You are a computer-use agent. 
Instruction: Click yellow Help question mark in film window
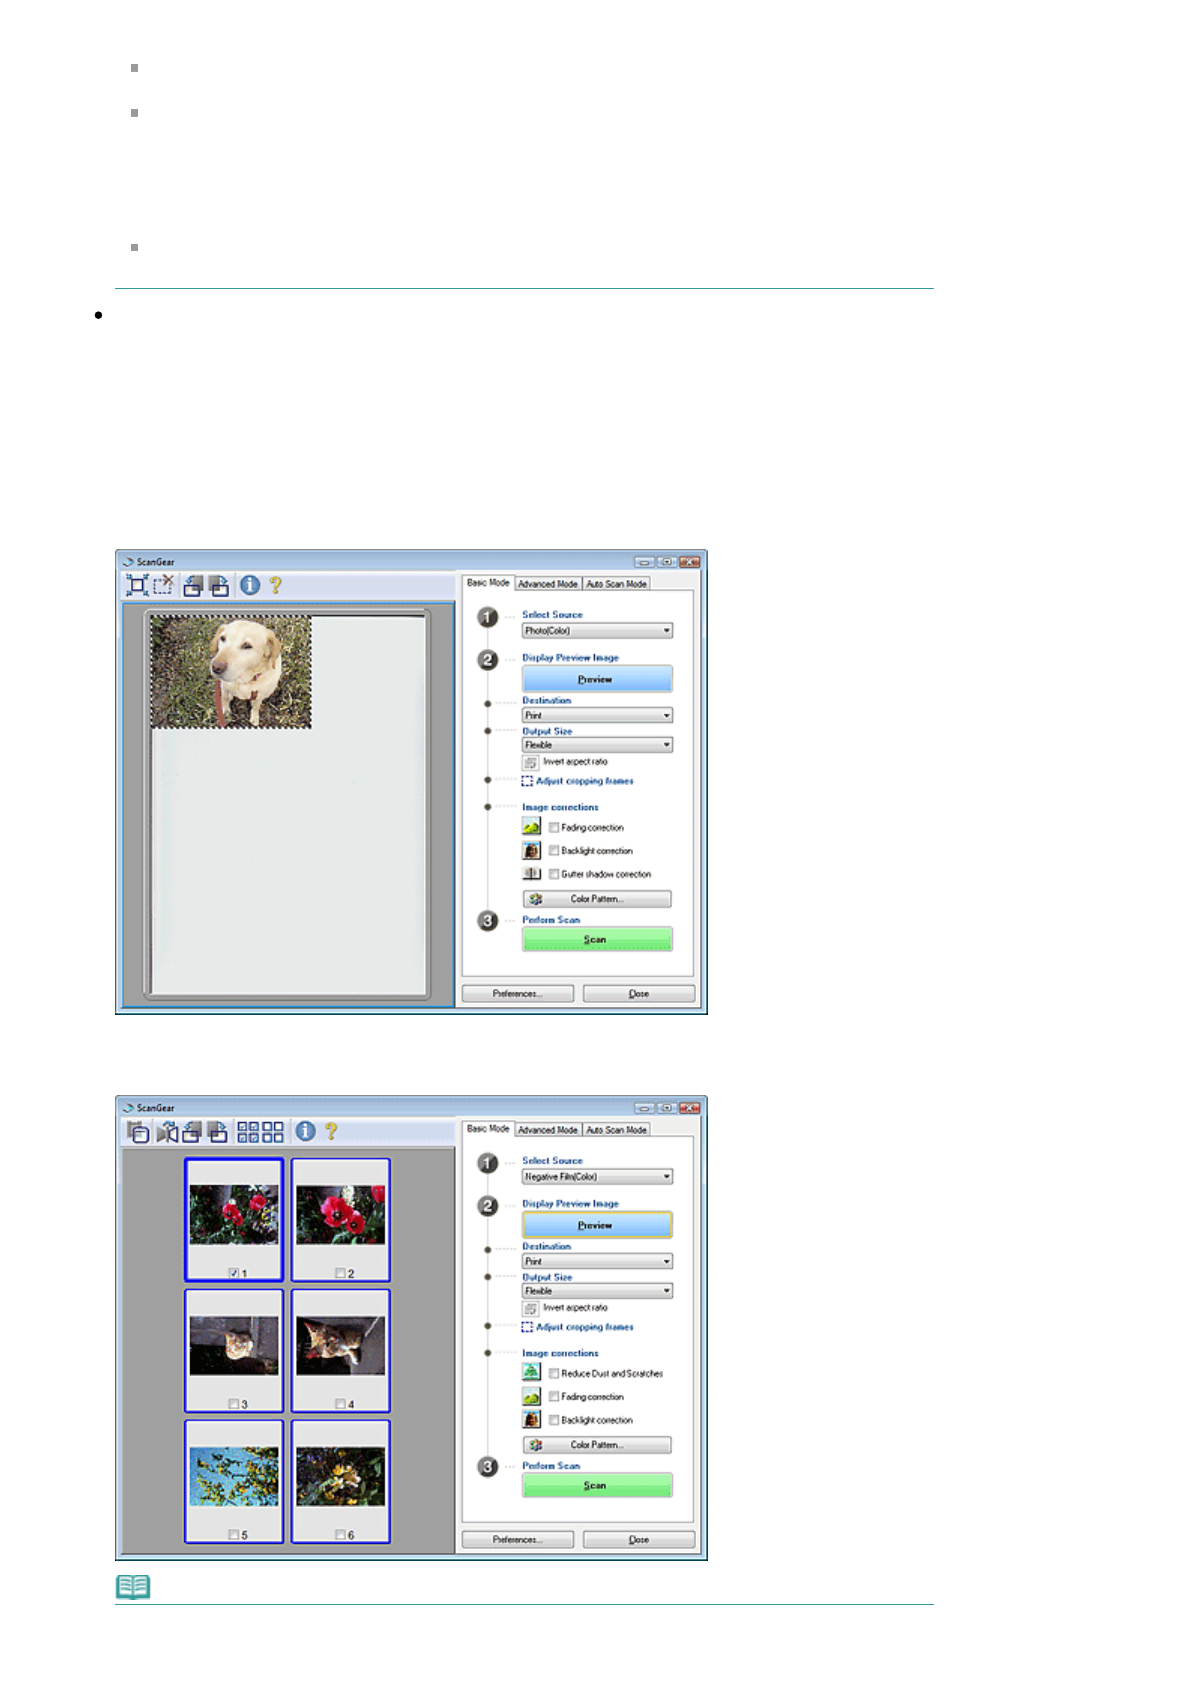pyautogui.click(x=331, y=1132)
